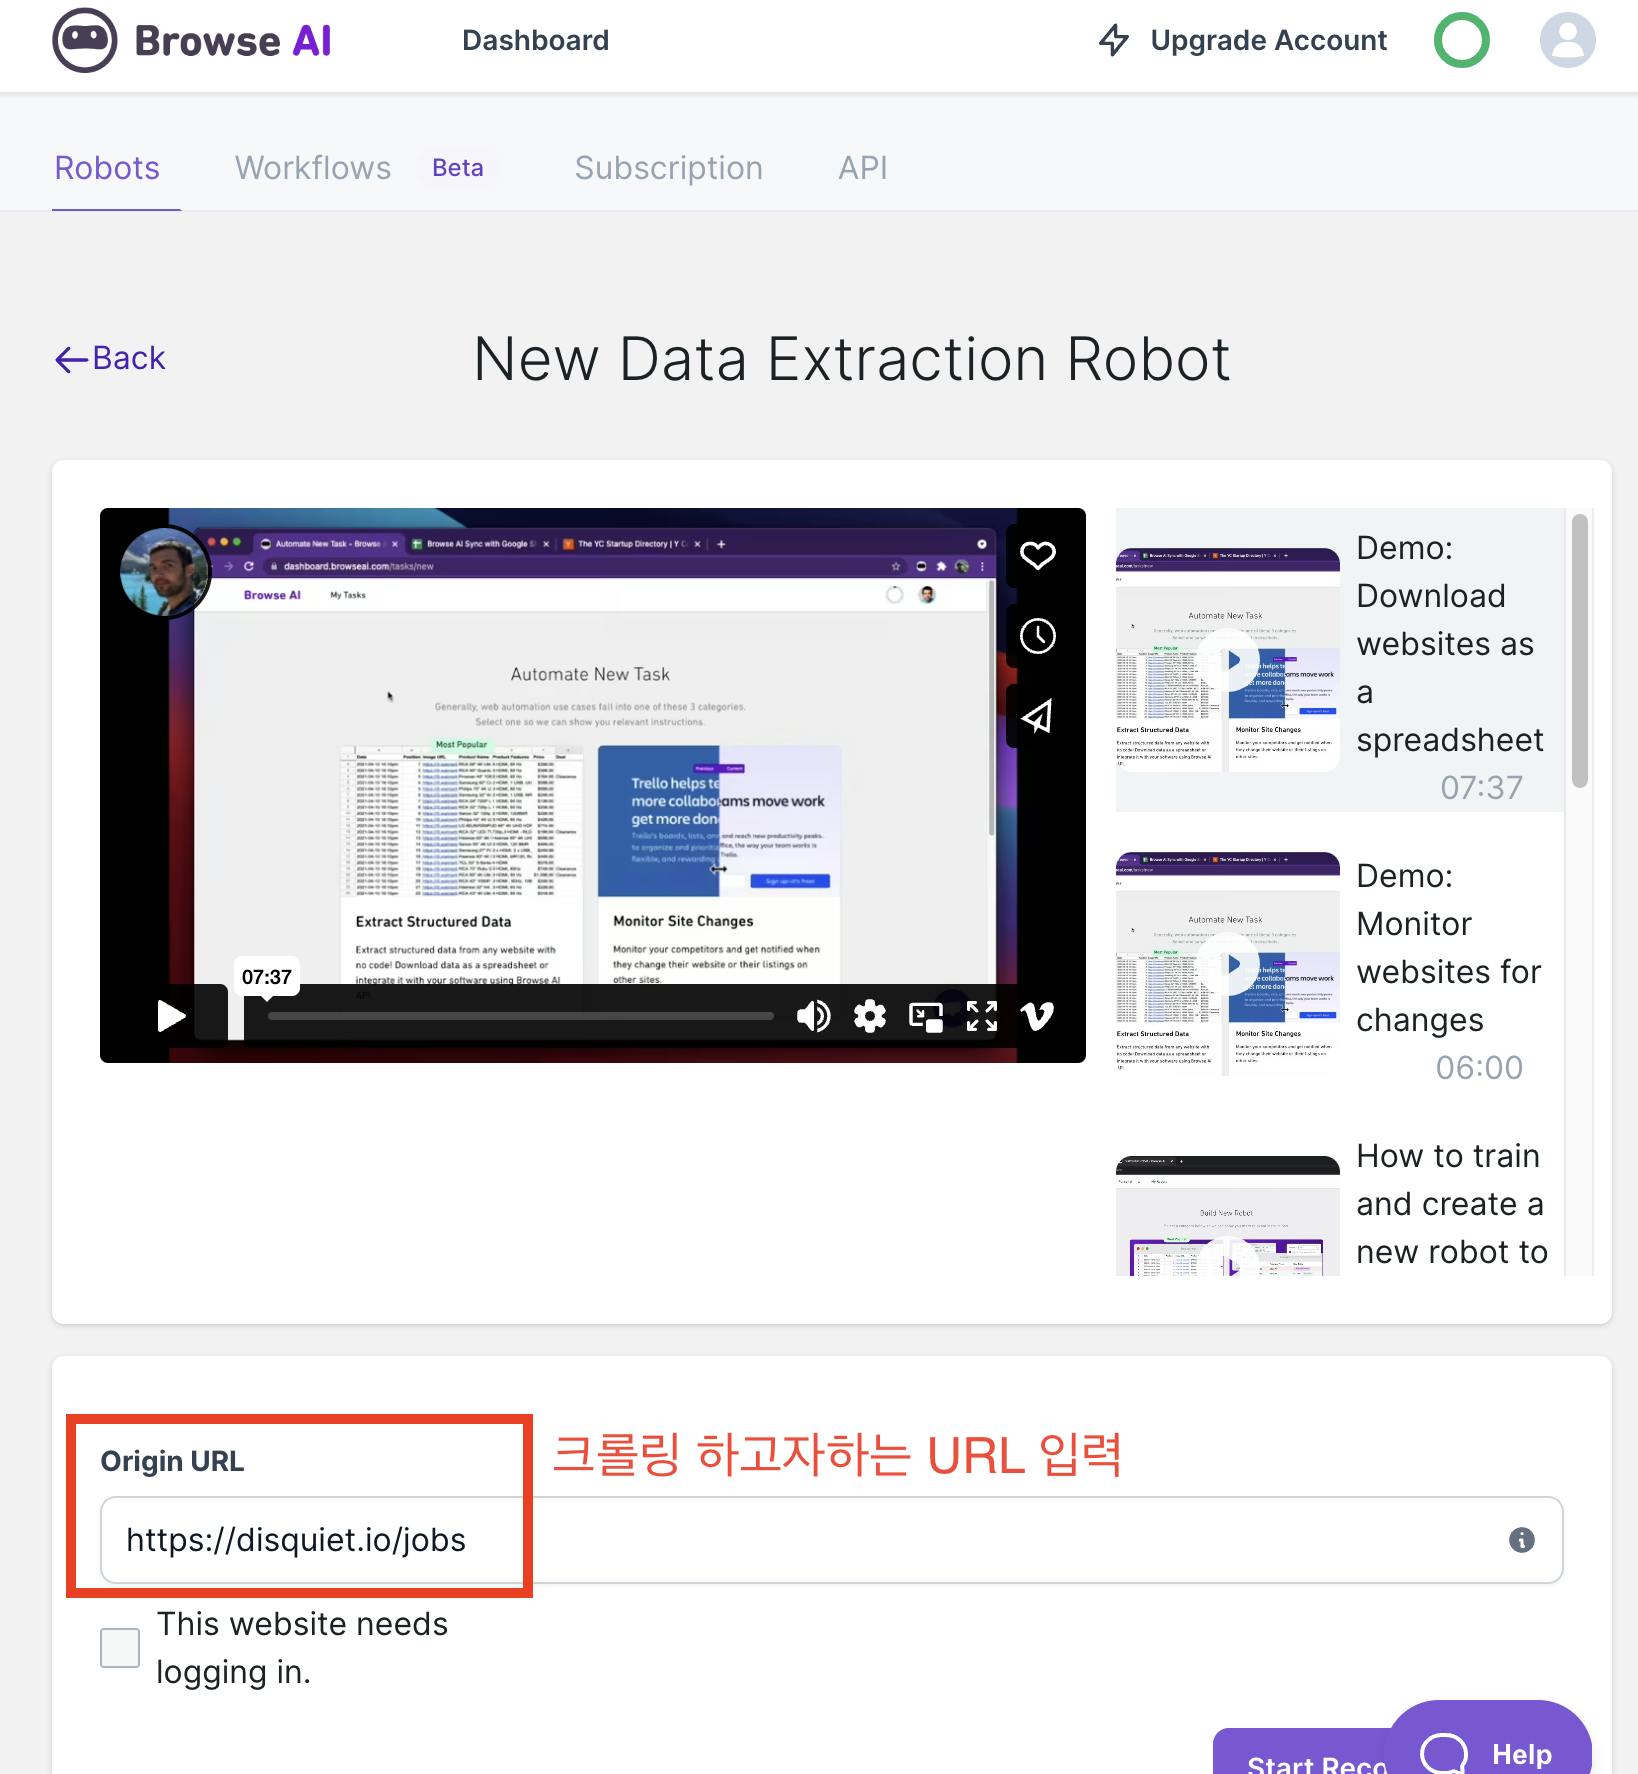The height and width of the screenshot is (1774, 1638).
Task: Click the green circle status icon
Action: pos(1461,40)
